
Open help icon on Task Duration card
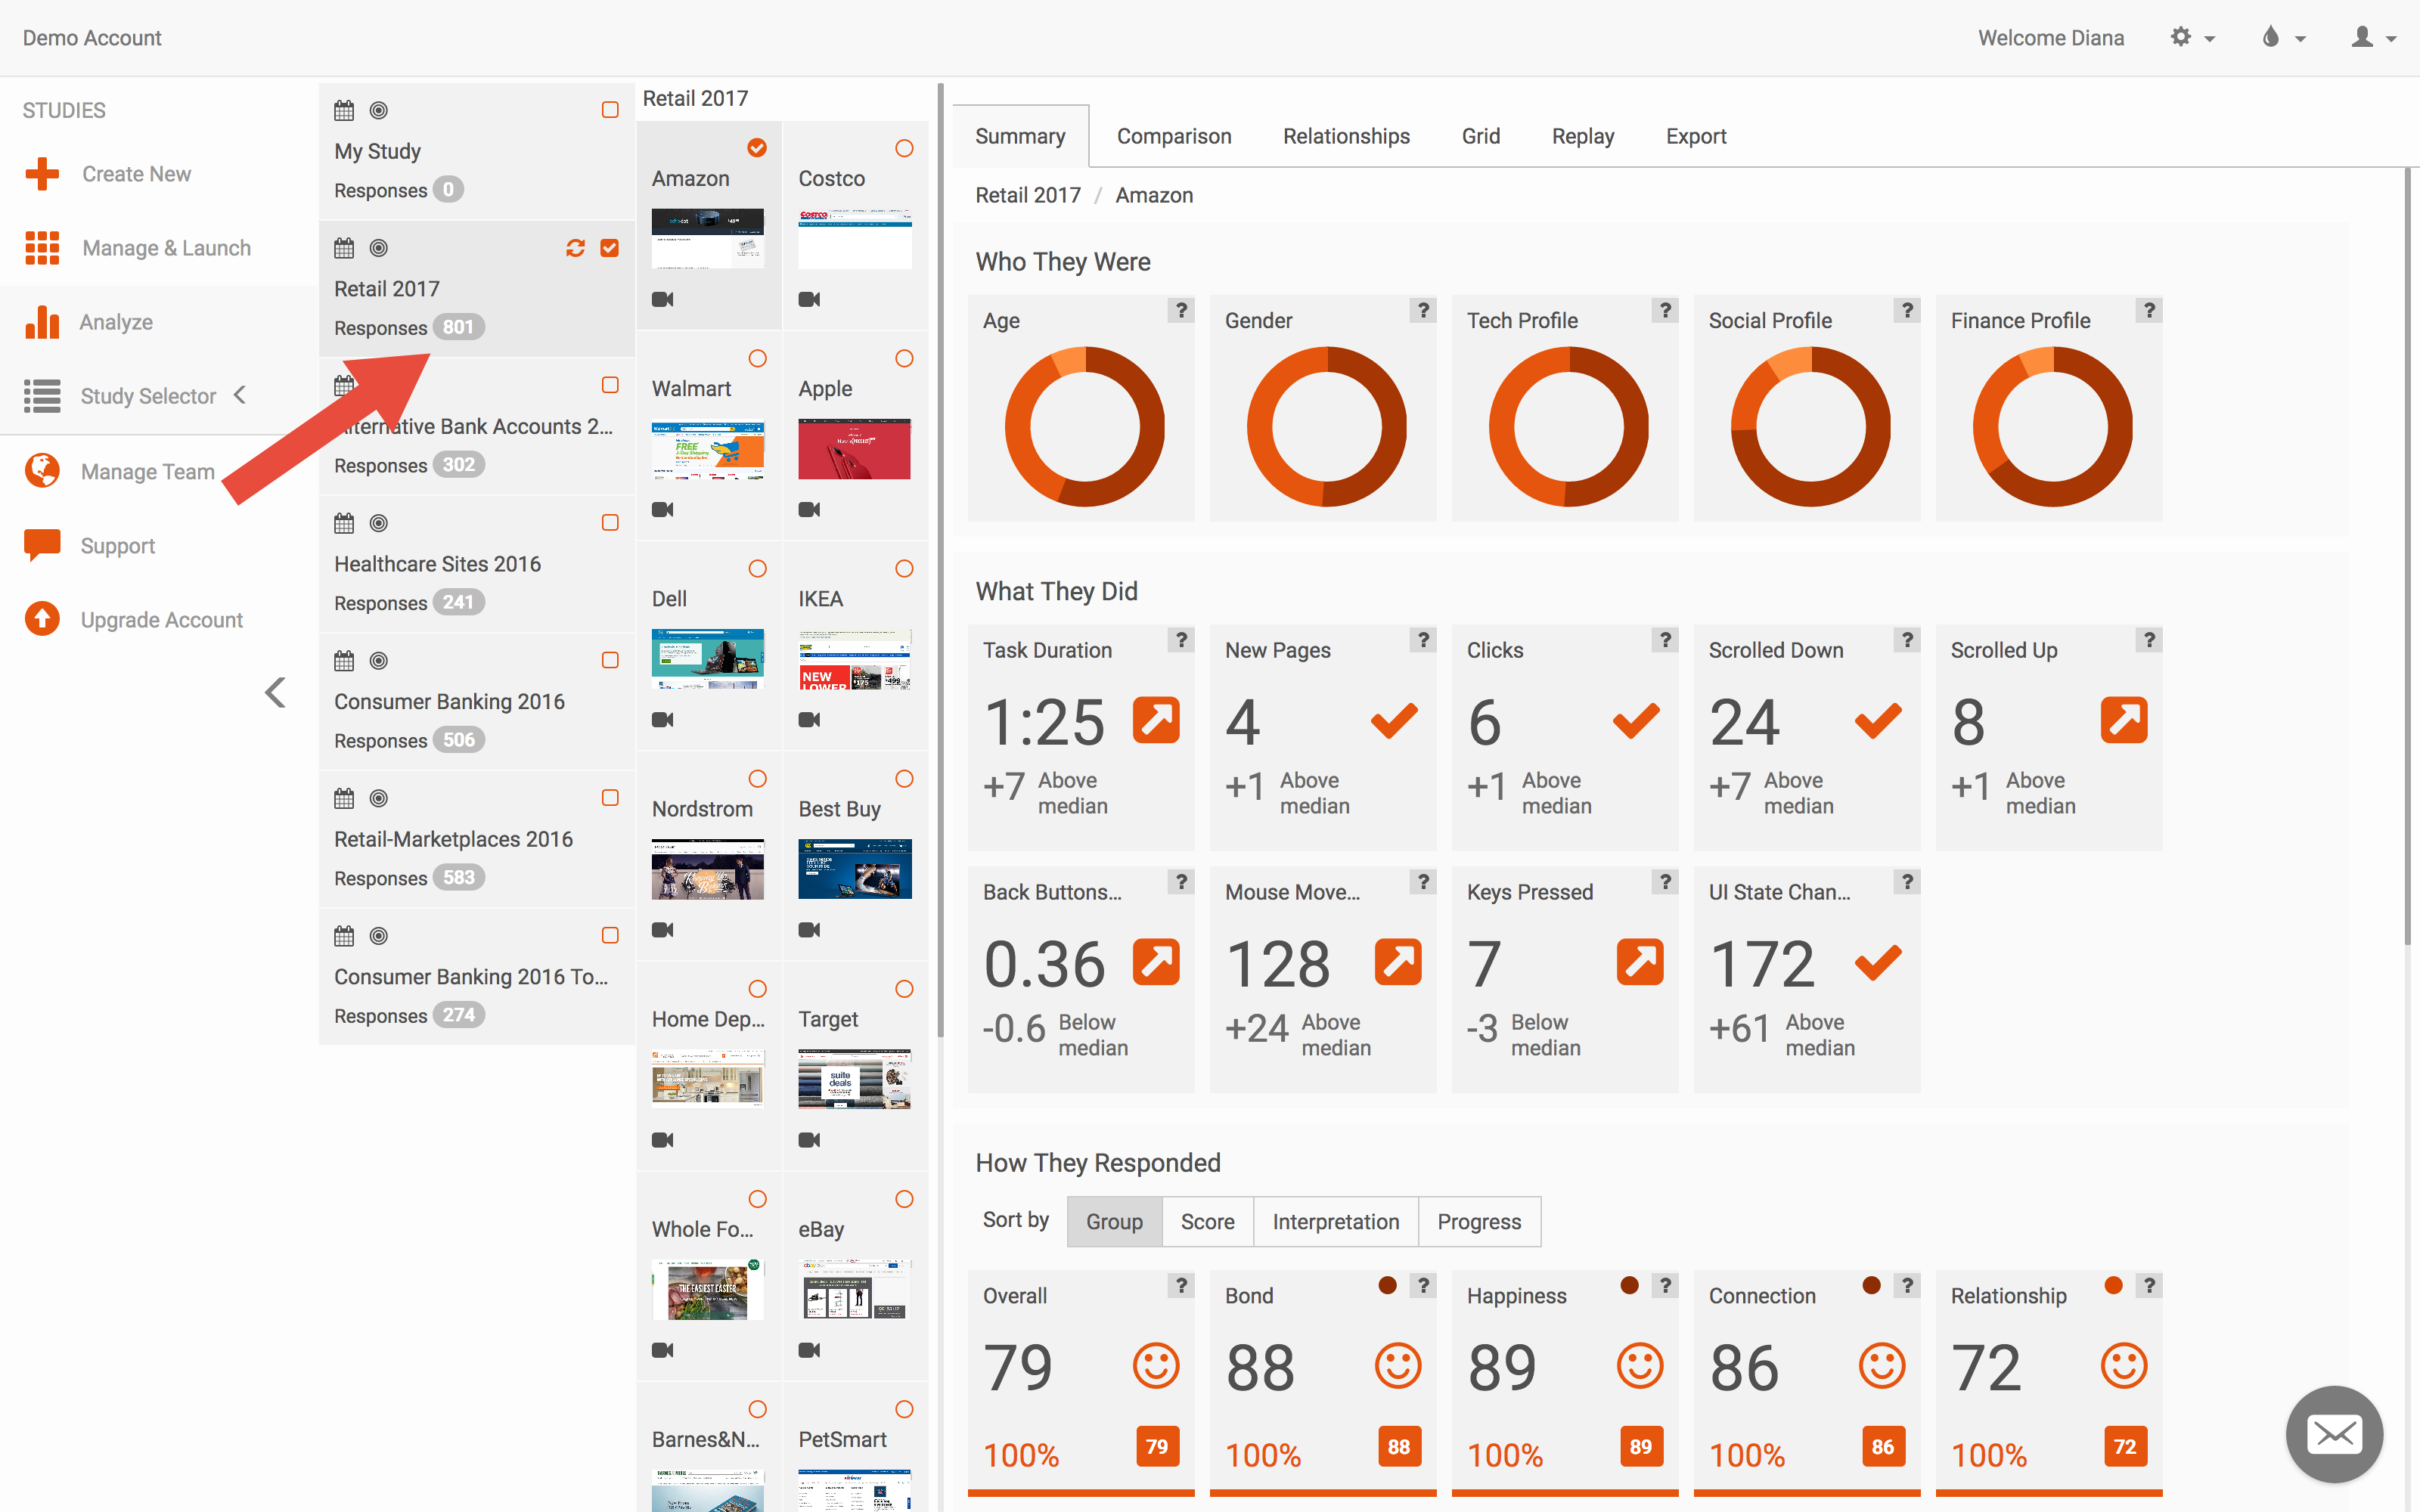[x=1181, y=640]
